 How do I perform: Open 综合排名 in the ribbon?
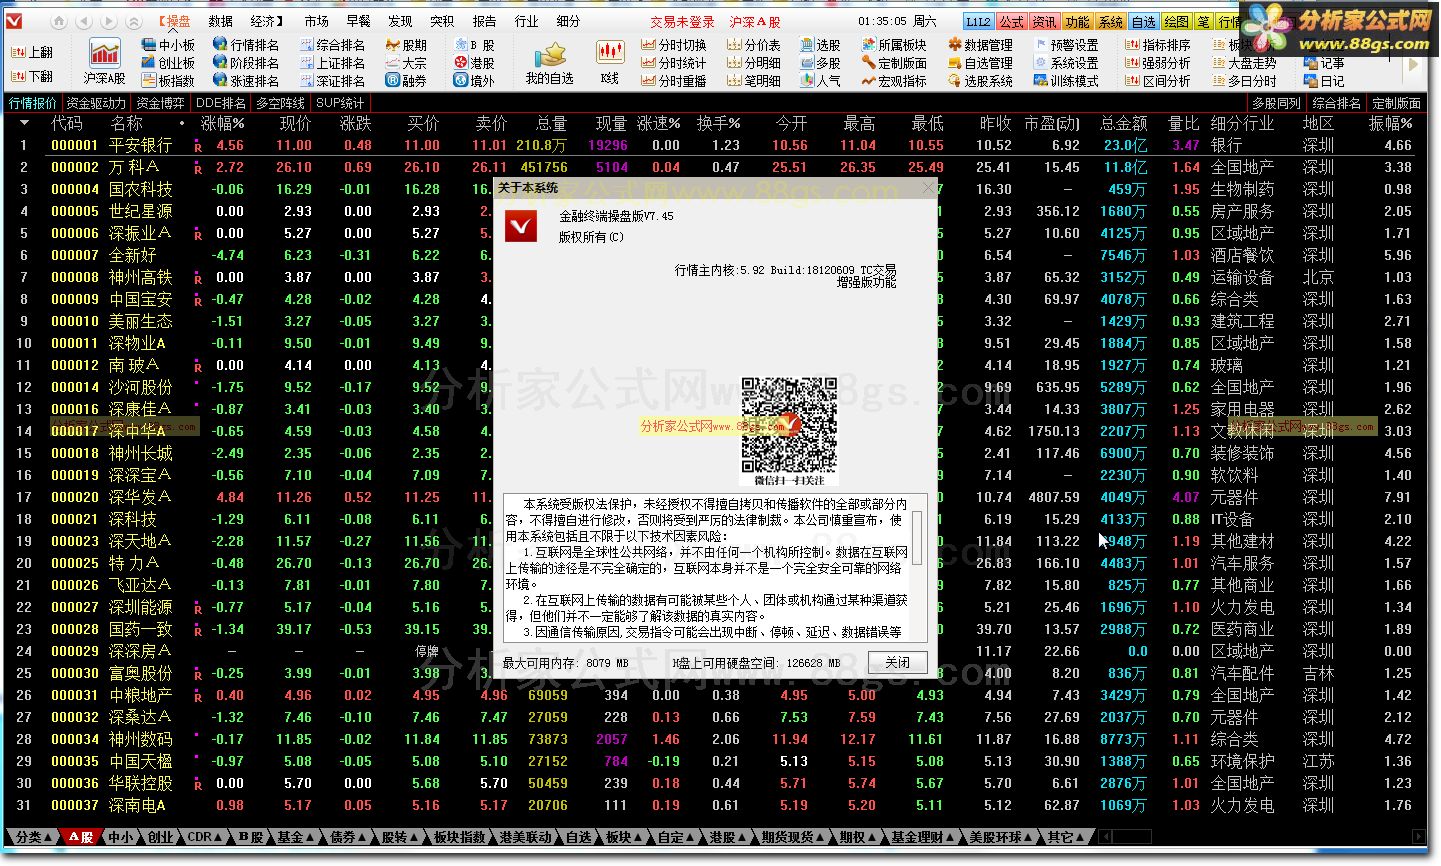click(x=332, y=45)
